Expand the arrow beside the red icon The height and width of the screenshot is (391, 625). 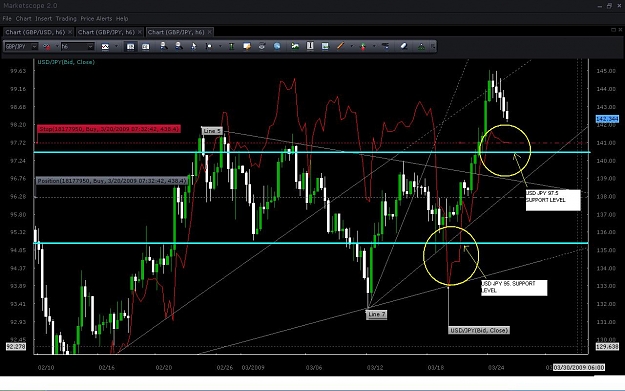point(56,47)
